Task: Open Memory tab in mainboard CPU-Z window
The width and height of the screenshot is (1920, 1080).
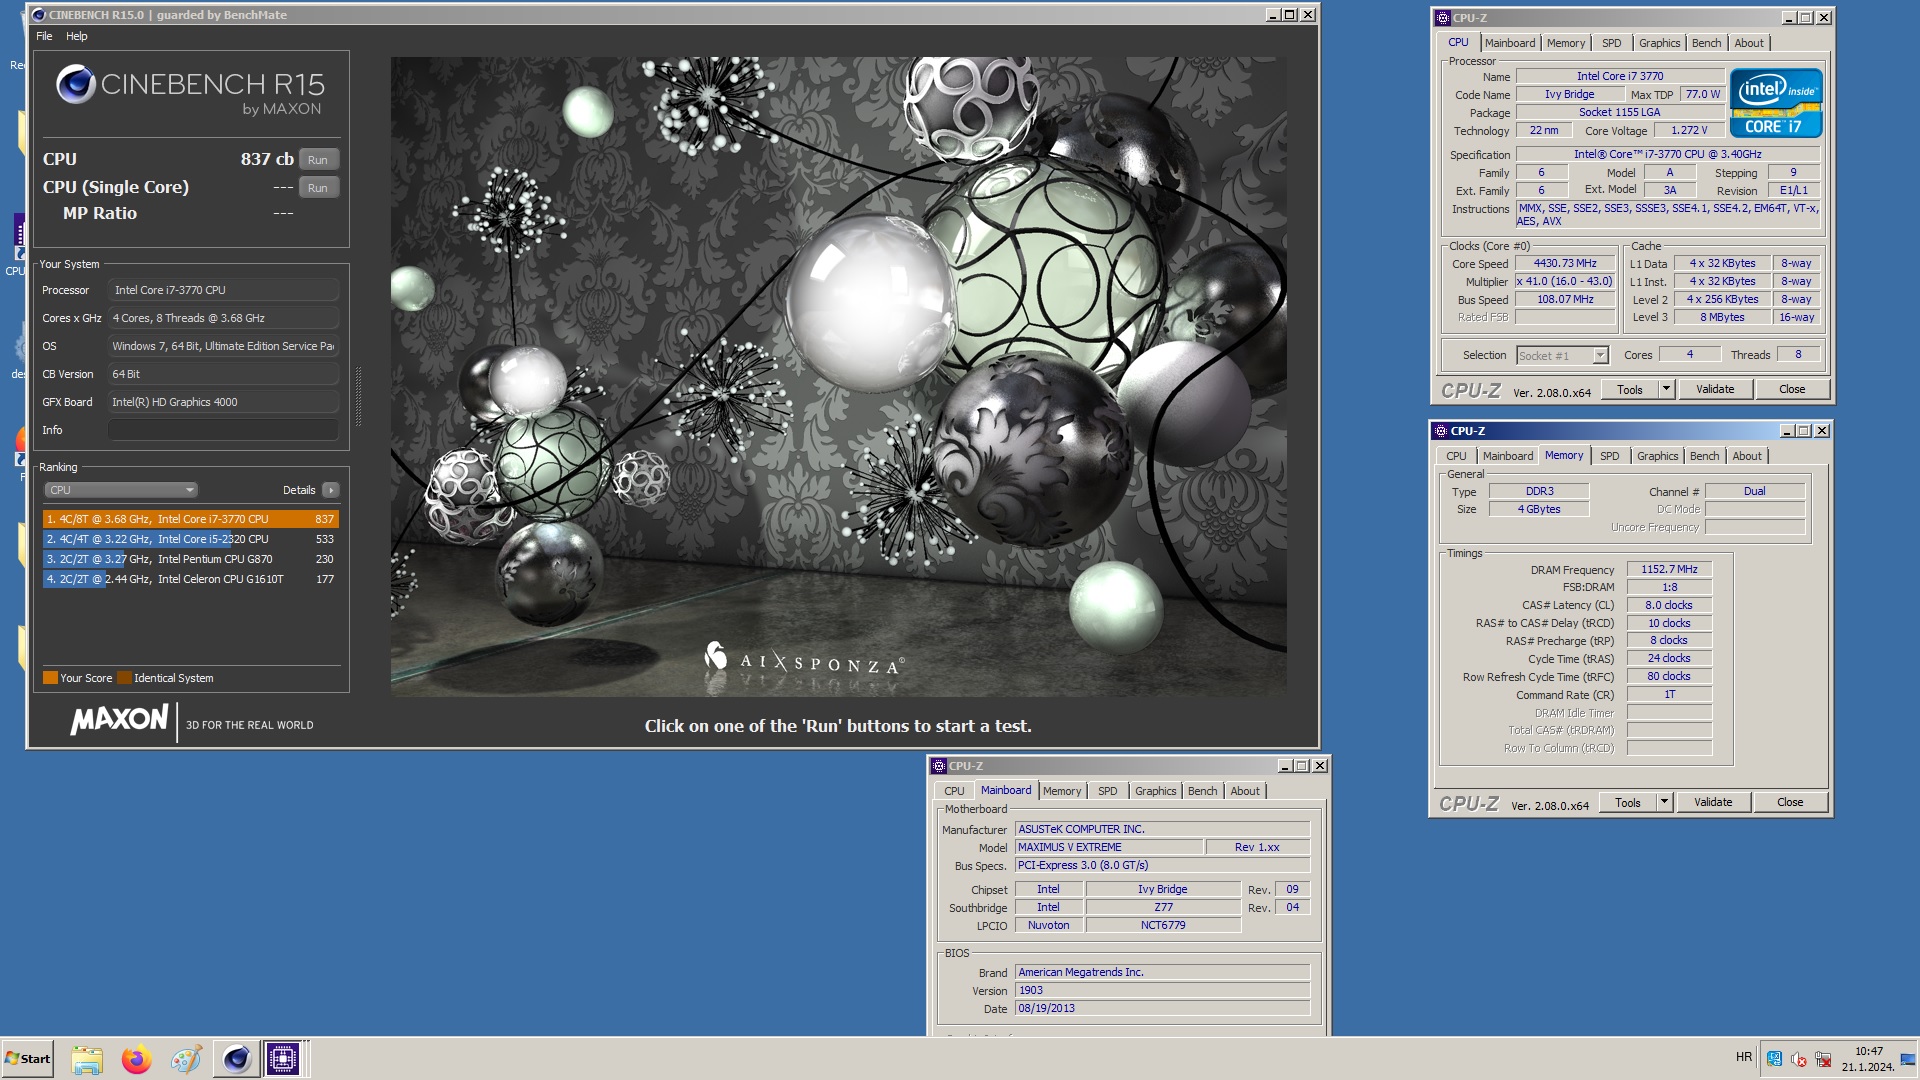Action: click(1061, 791)
